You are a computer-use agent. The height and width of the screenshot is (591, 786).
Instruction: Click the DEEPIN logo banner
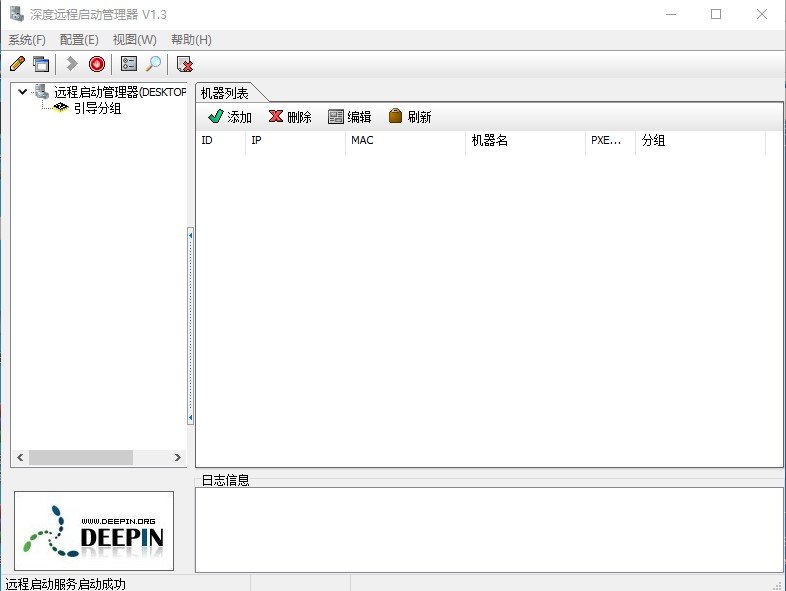94,531
